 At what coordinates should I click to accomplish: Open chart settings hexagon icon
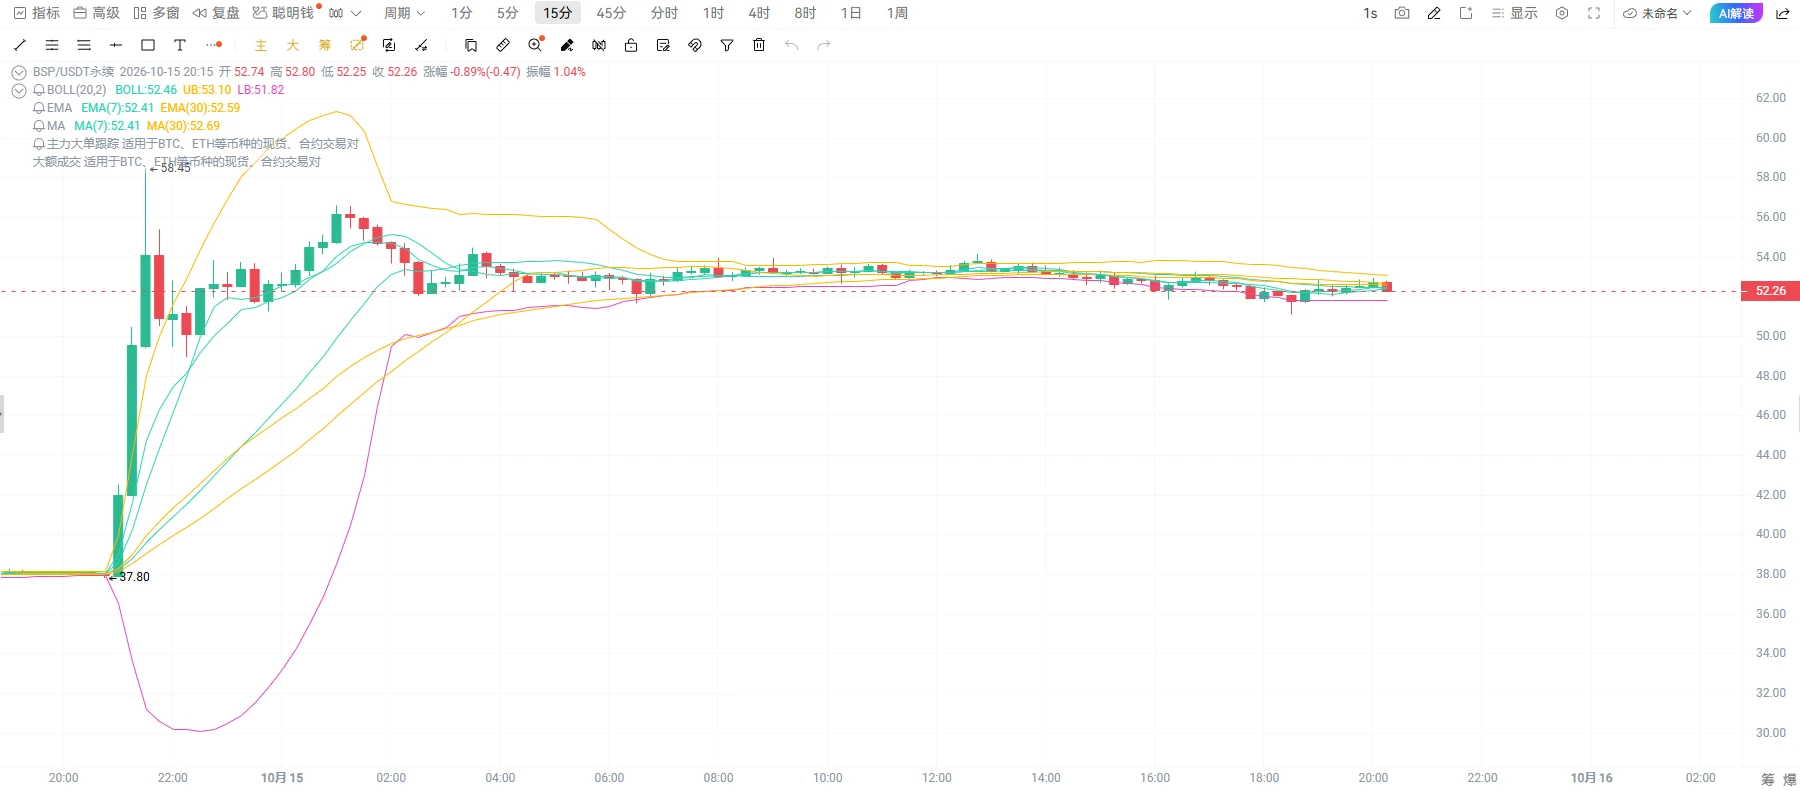point(1562,13)
